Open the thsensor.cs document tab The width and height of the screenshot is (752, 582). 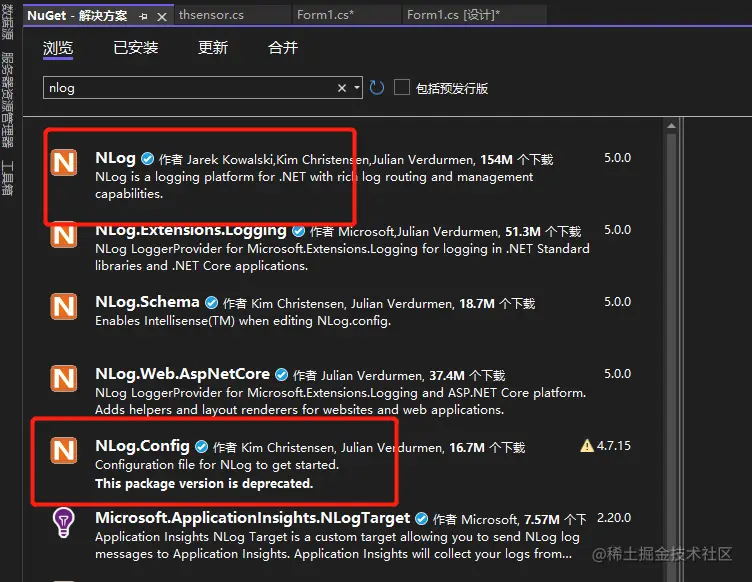[232, 15]
